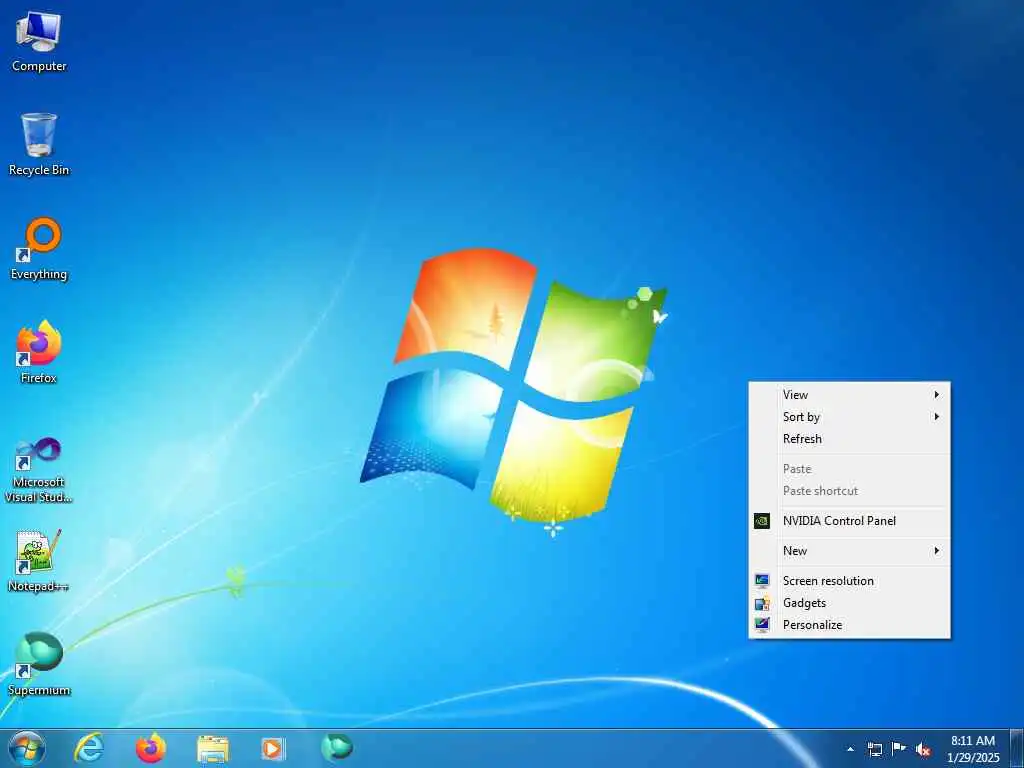1024x768 pixels.
Task: Open the View menu entry
Action: [849, 394]
